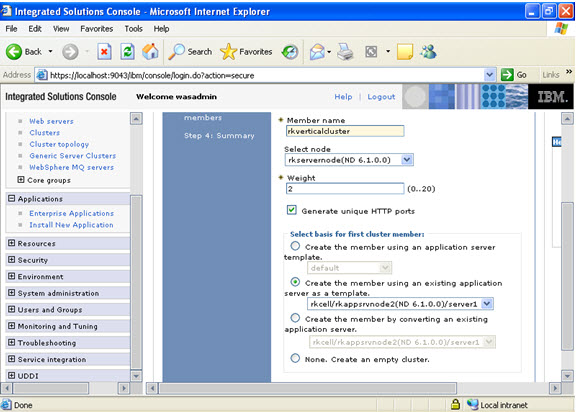This screenshot has width=576, height=412.
Task: Print the page with the printer icon
Action: click(345, 52)
